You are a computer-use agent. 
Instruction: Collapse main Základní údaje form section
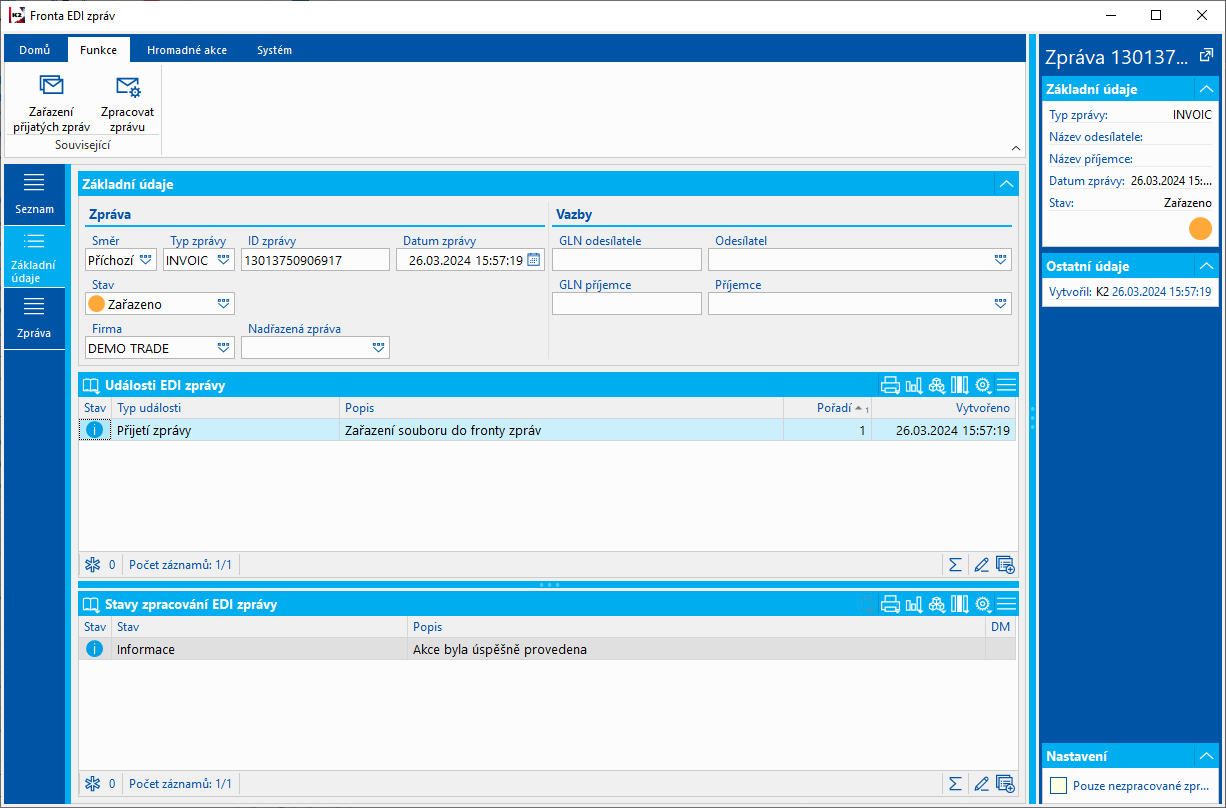tap(1005, 184)
